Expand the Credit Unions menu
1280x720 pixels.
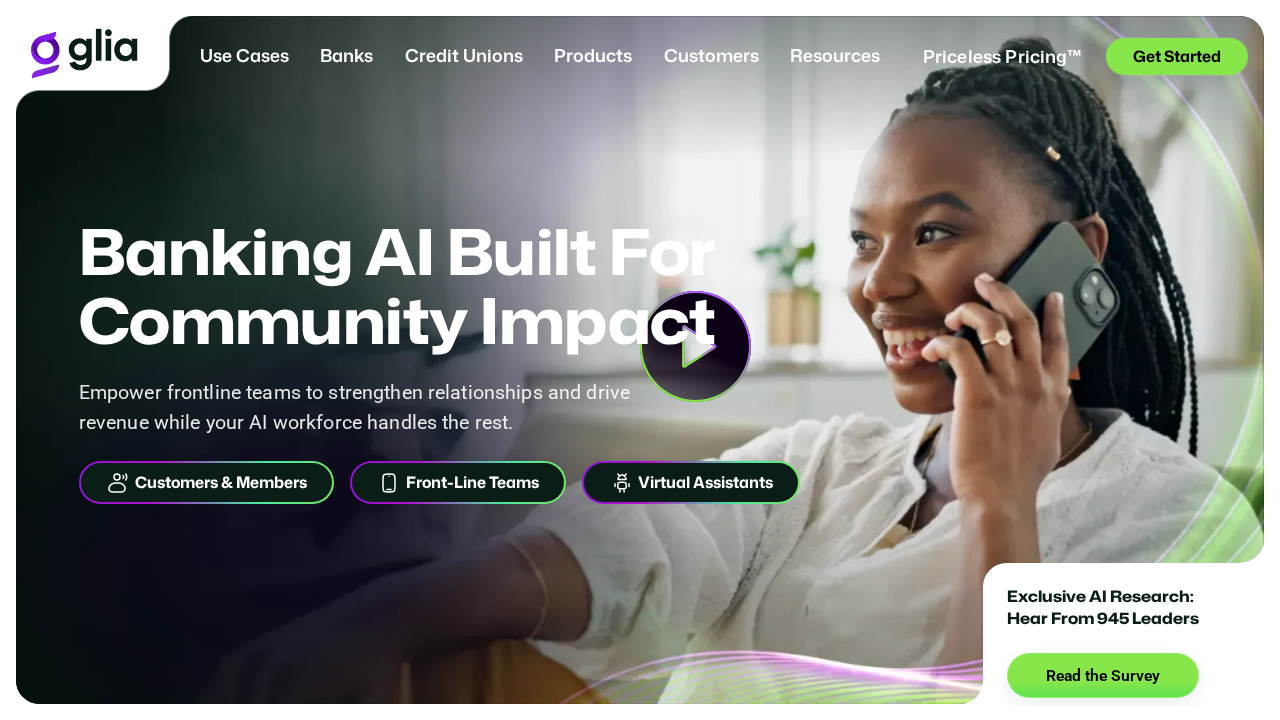click(x=464, y=56)
